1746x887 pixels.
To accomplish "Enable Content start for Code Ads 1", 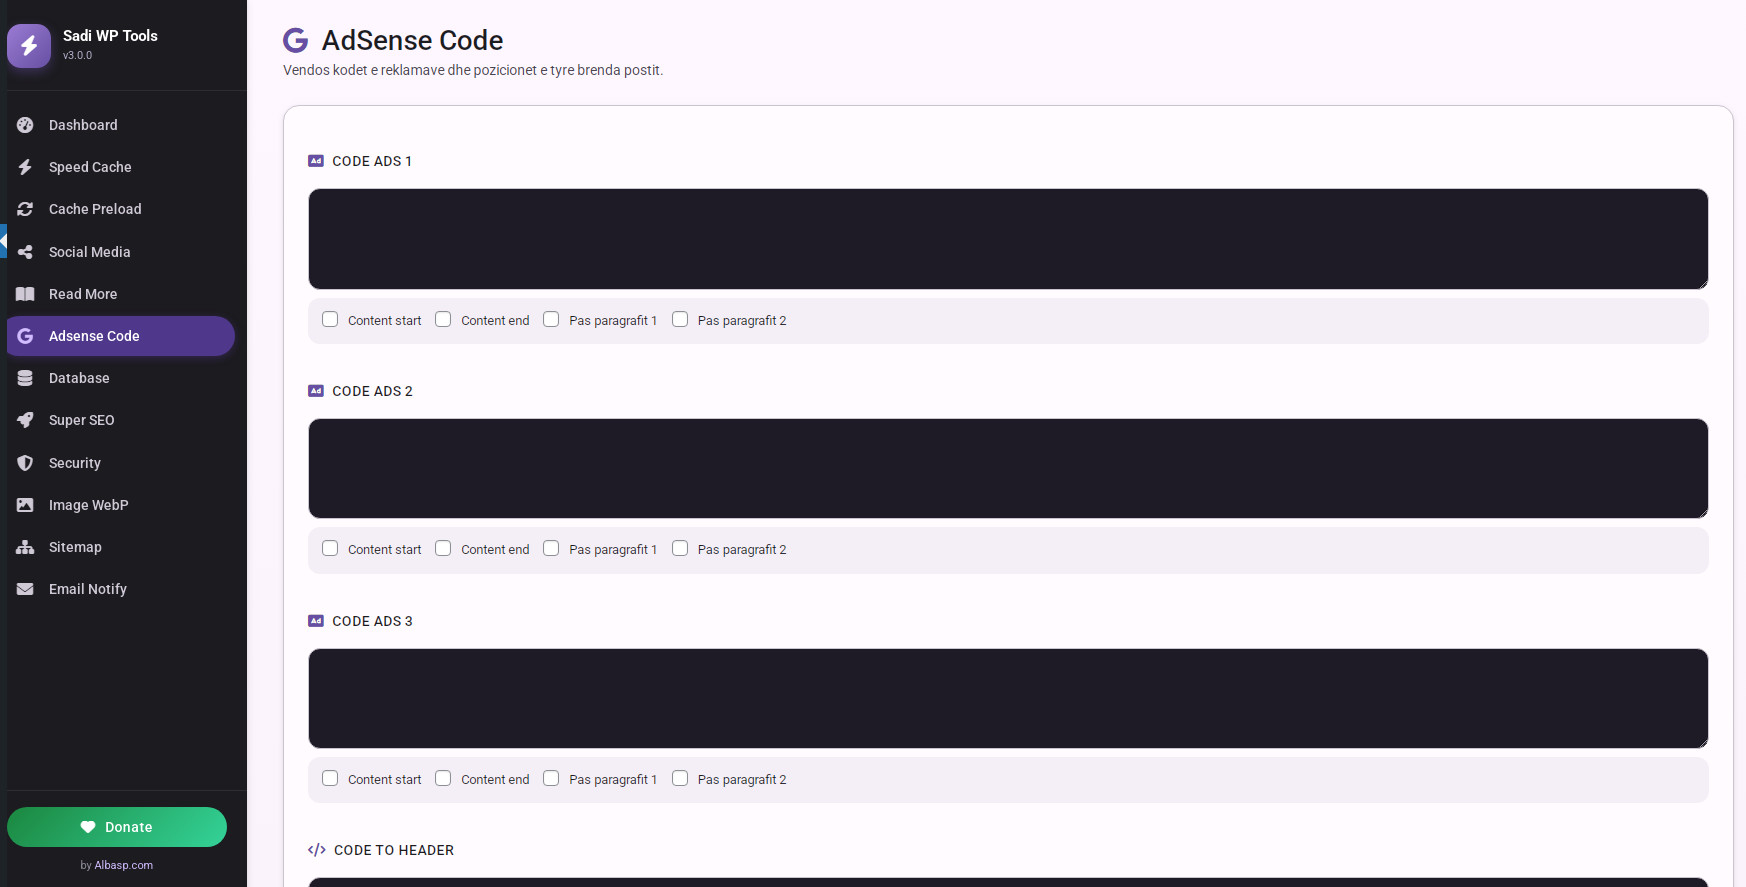I will pyautogui.click(x=330, y=320).
